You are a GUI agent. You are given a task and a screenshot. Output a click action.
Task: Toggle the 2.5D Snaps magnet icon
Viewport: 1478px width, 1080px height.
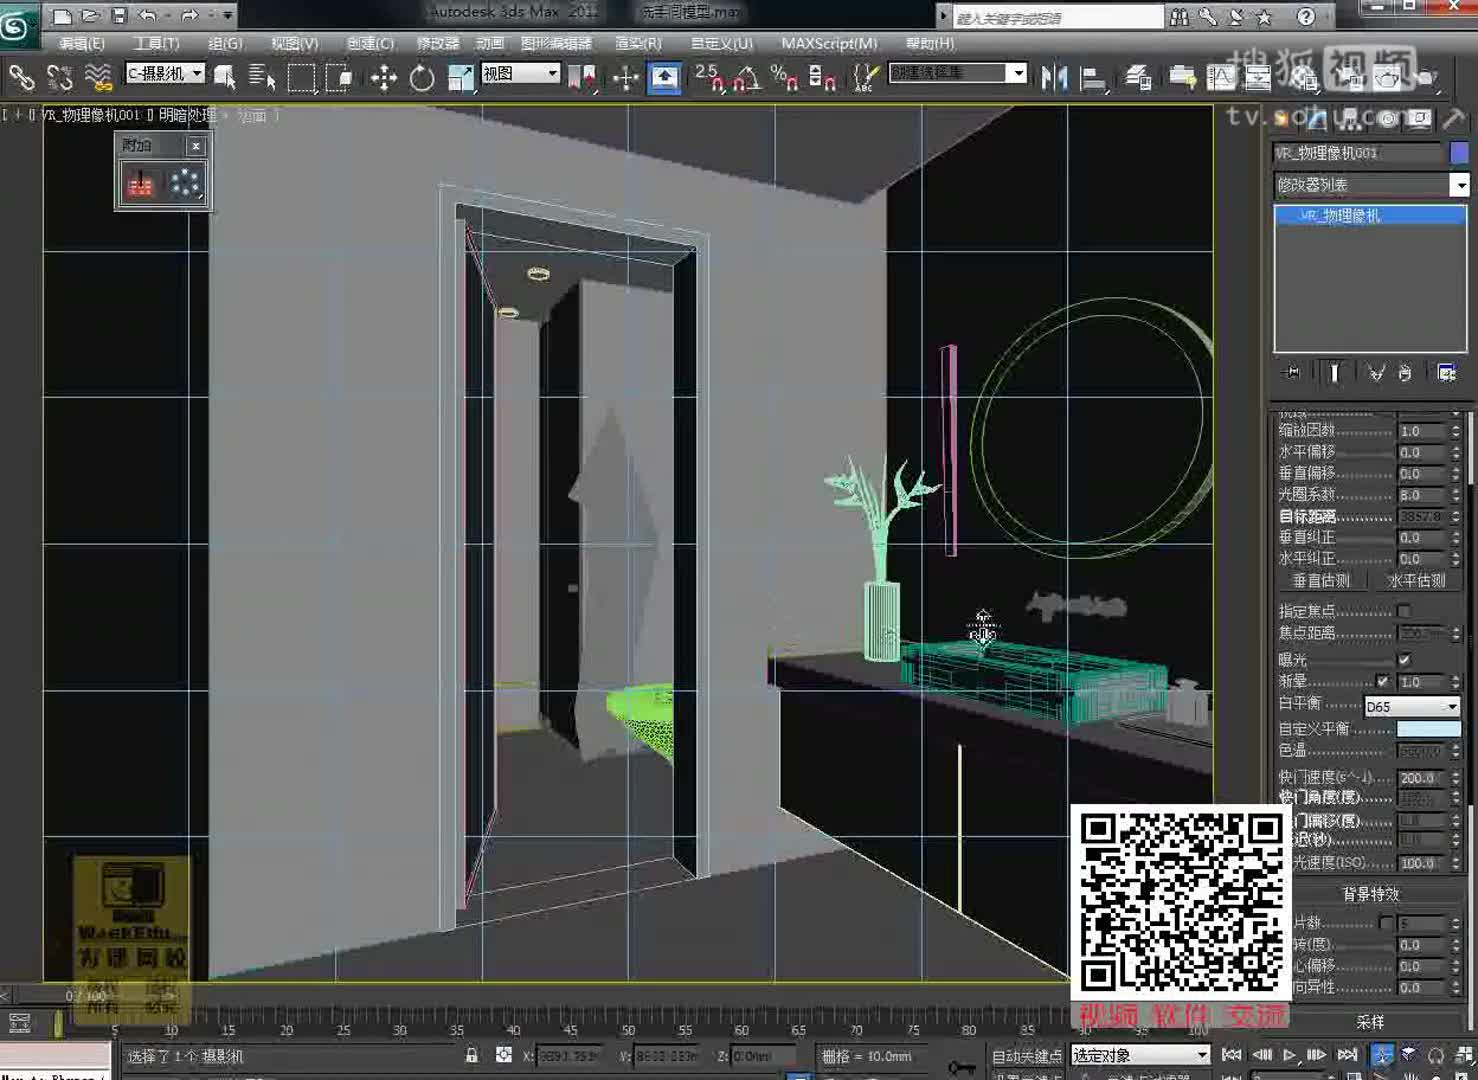coord(709,77)
